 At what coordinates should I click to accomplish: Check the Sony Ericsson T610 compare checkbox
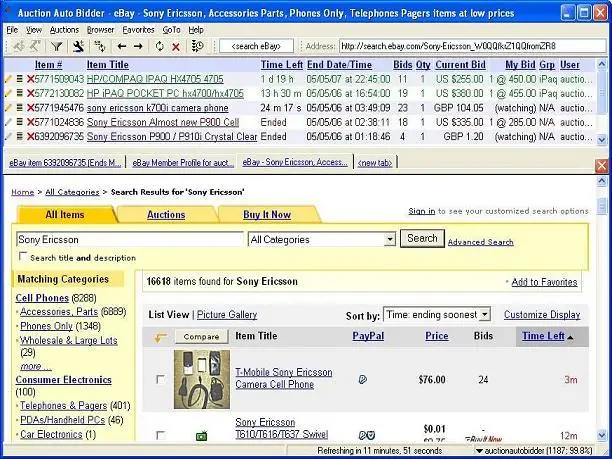(160, 435)
